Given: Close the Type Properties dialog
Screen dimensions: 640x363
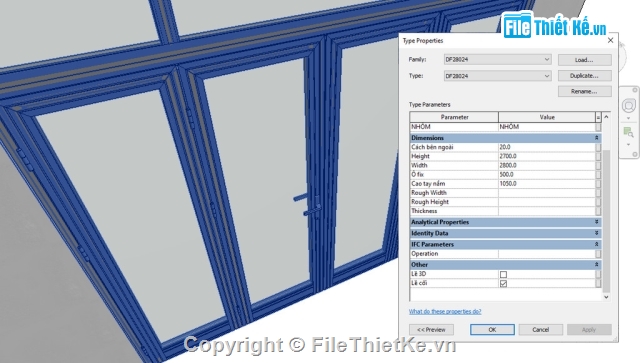Looking at the screenshot, I should click(611, 40).
